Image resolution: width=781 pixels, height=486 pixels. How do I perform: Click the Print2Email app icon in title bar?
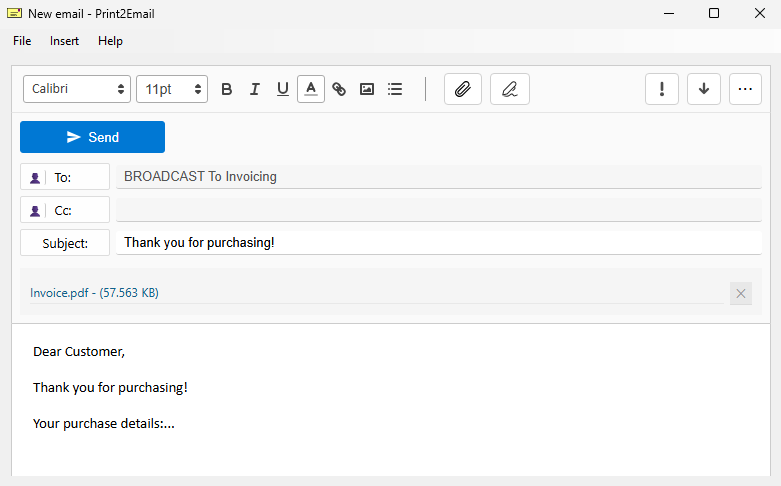(14, 13)
